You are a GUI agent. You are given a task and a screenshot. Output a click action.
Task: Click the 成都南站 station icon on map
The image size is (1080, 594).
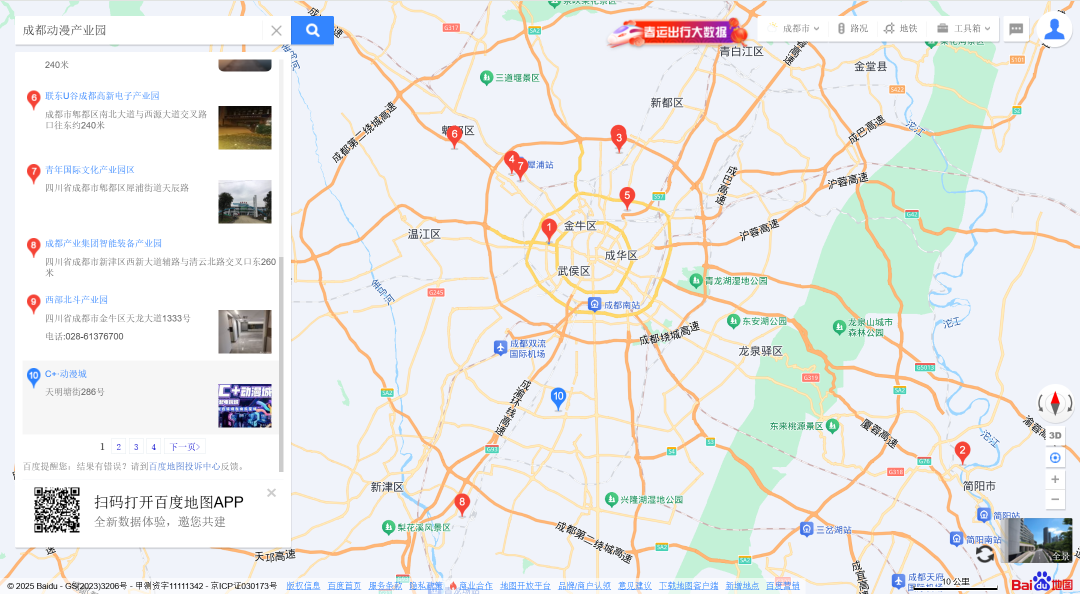pyautogui.click(x=594, y=305)
